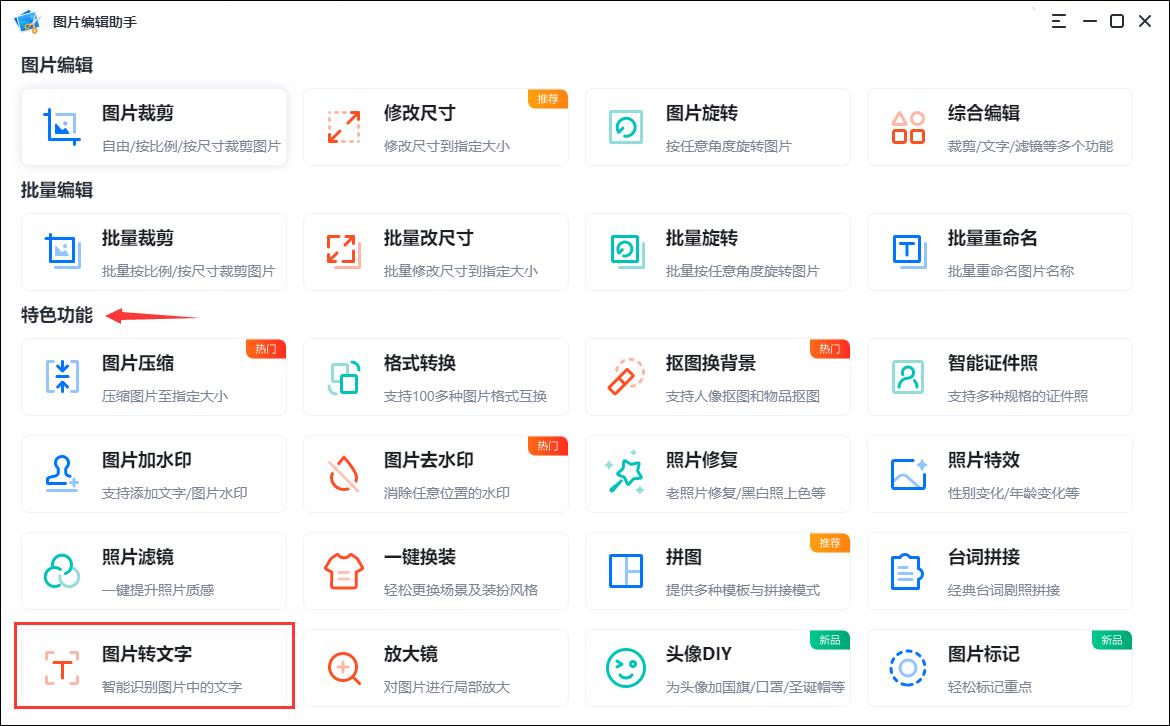Click the 智能证件照 ID photo icon
The image size is (1170, 726).
coord(908,376)
